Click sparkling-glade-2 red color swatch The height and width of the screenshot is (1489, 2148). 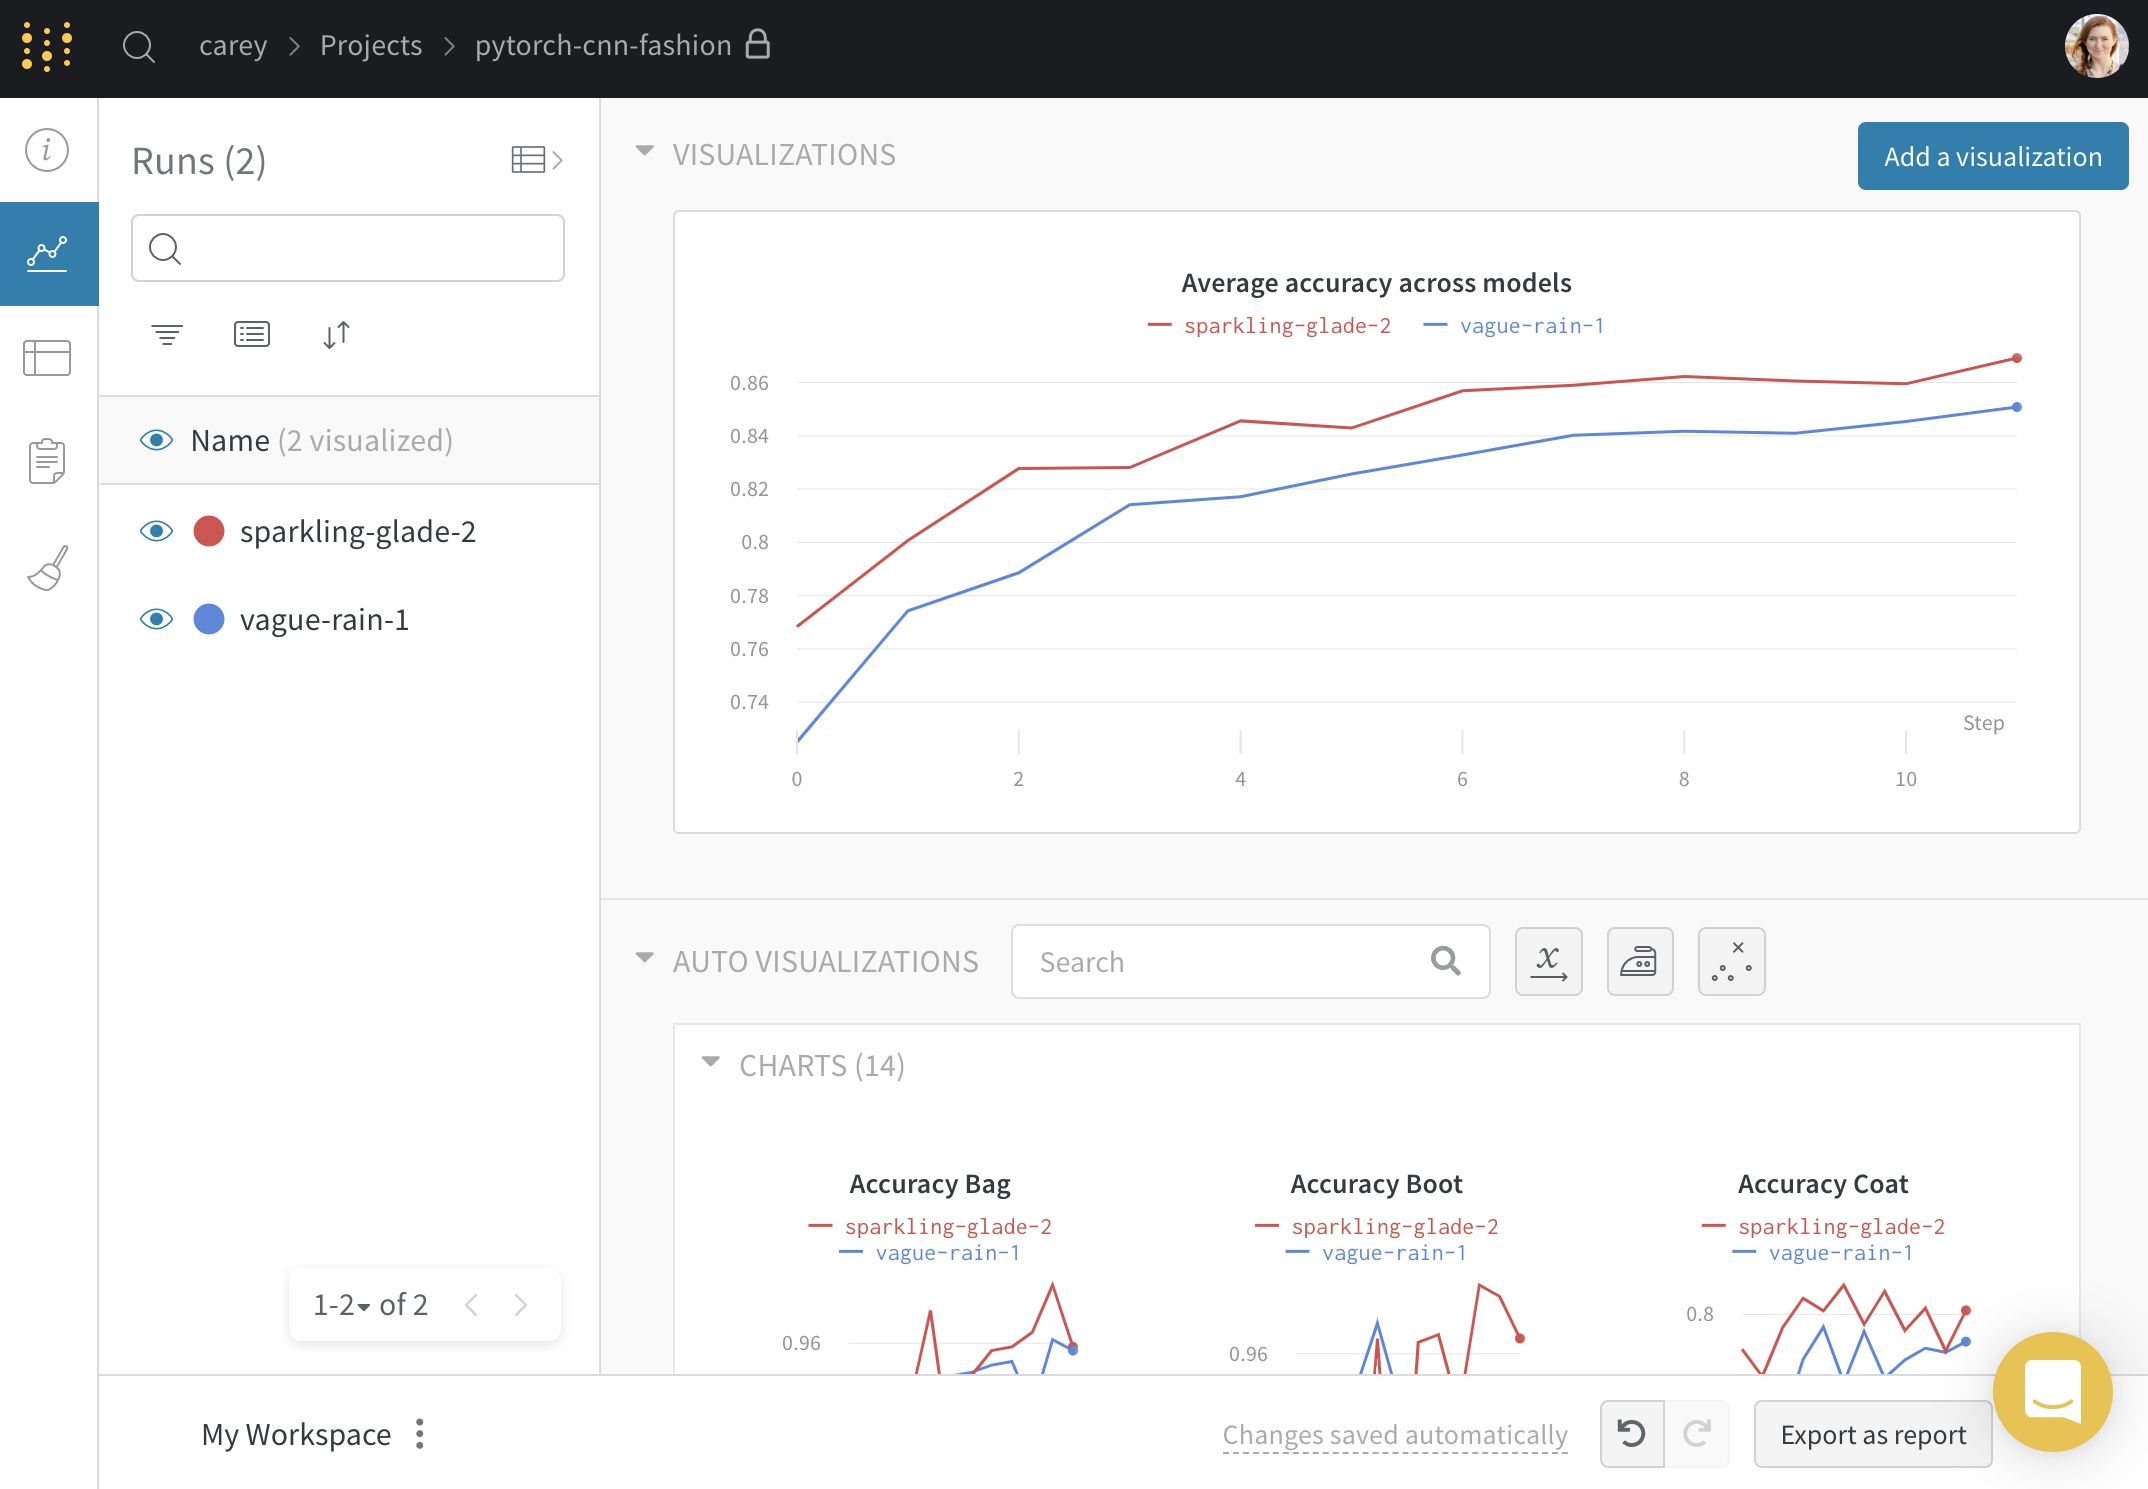click(x=209, y=531)
